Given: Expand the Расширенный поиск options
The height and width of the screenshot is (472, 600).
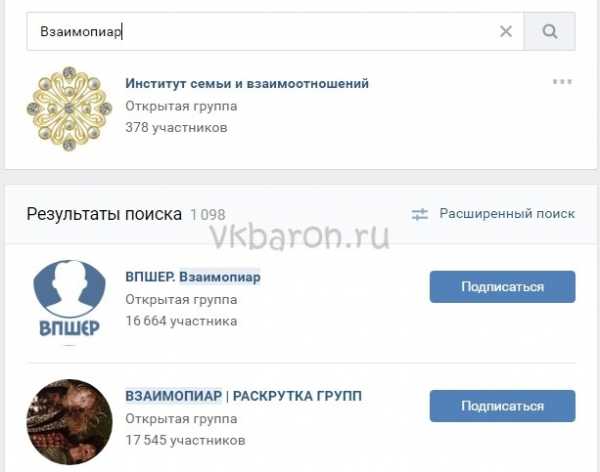Looking at the screenshot, I should coord(507,214).
